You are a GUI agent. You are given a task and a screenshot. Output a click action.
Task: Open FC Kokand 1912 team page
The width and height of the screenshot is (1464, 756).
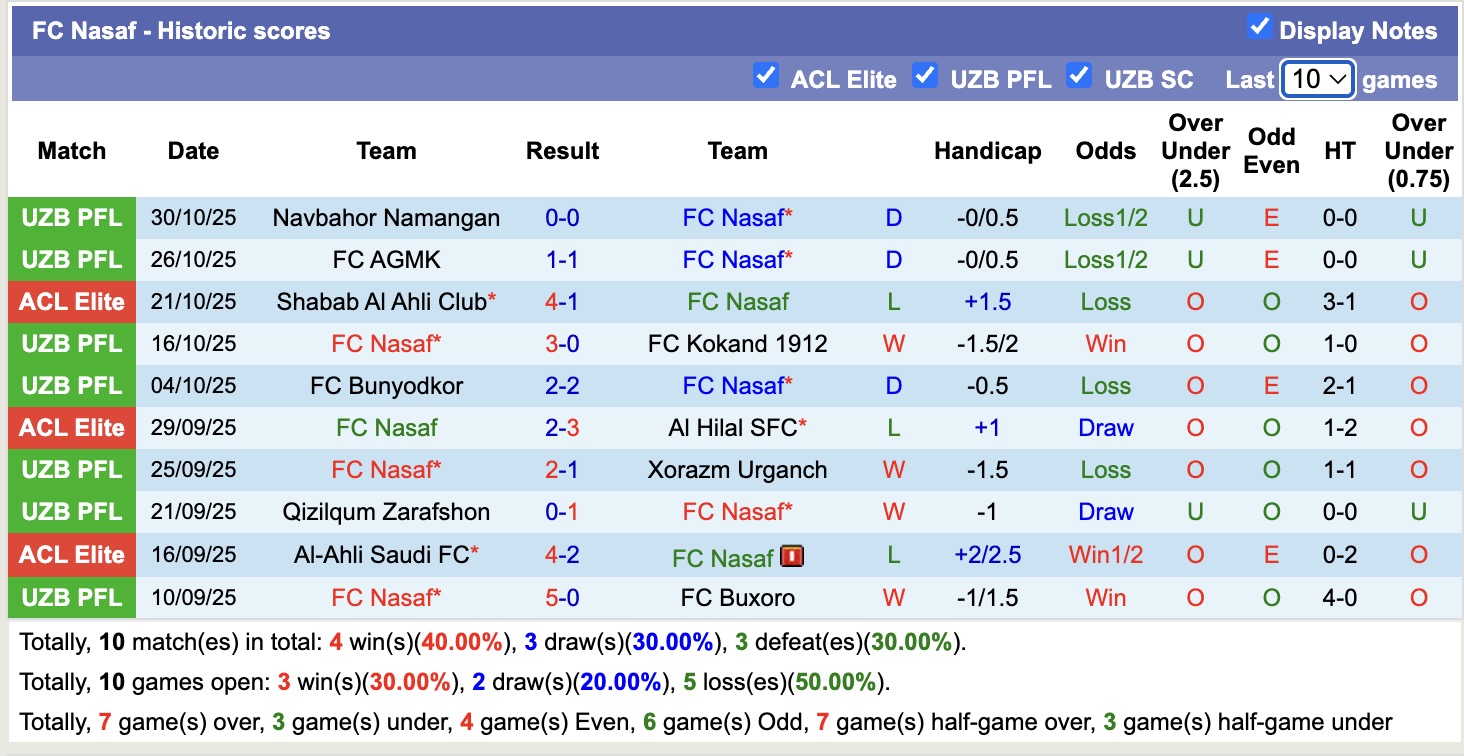coord(737,344)
